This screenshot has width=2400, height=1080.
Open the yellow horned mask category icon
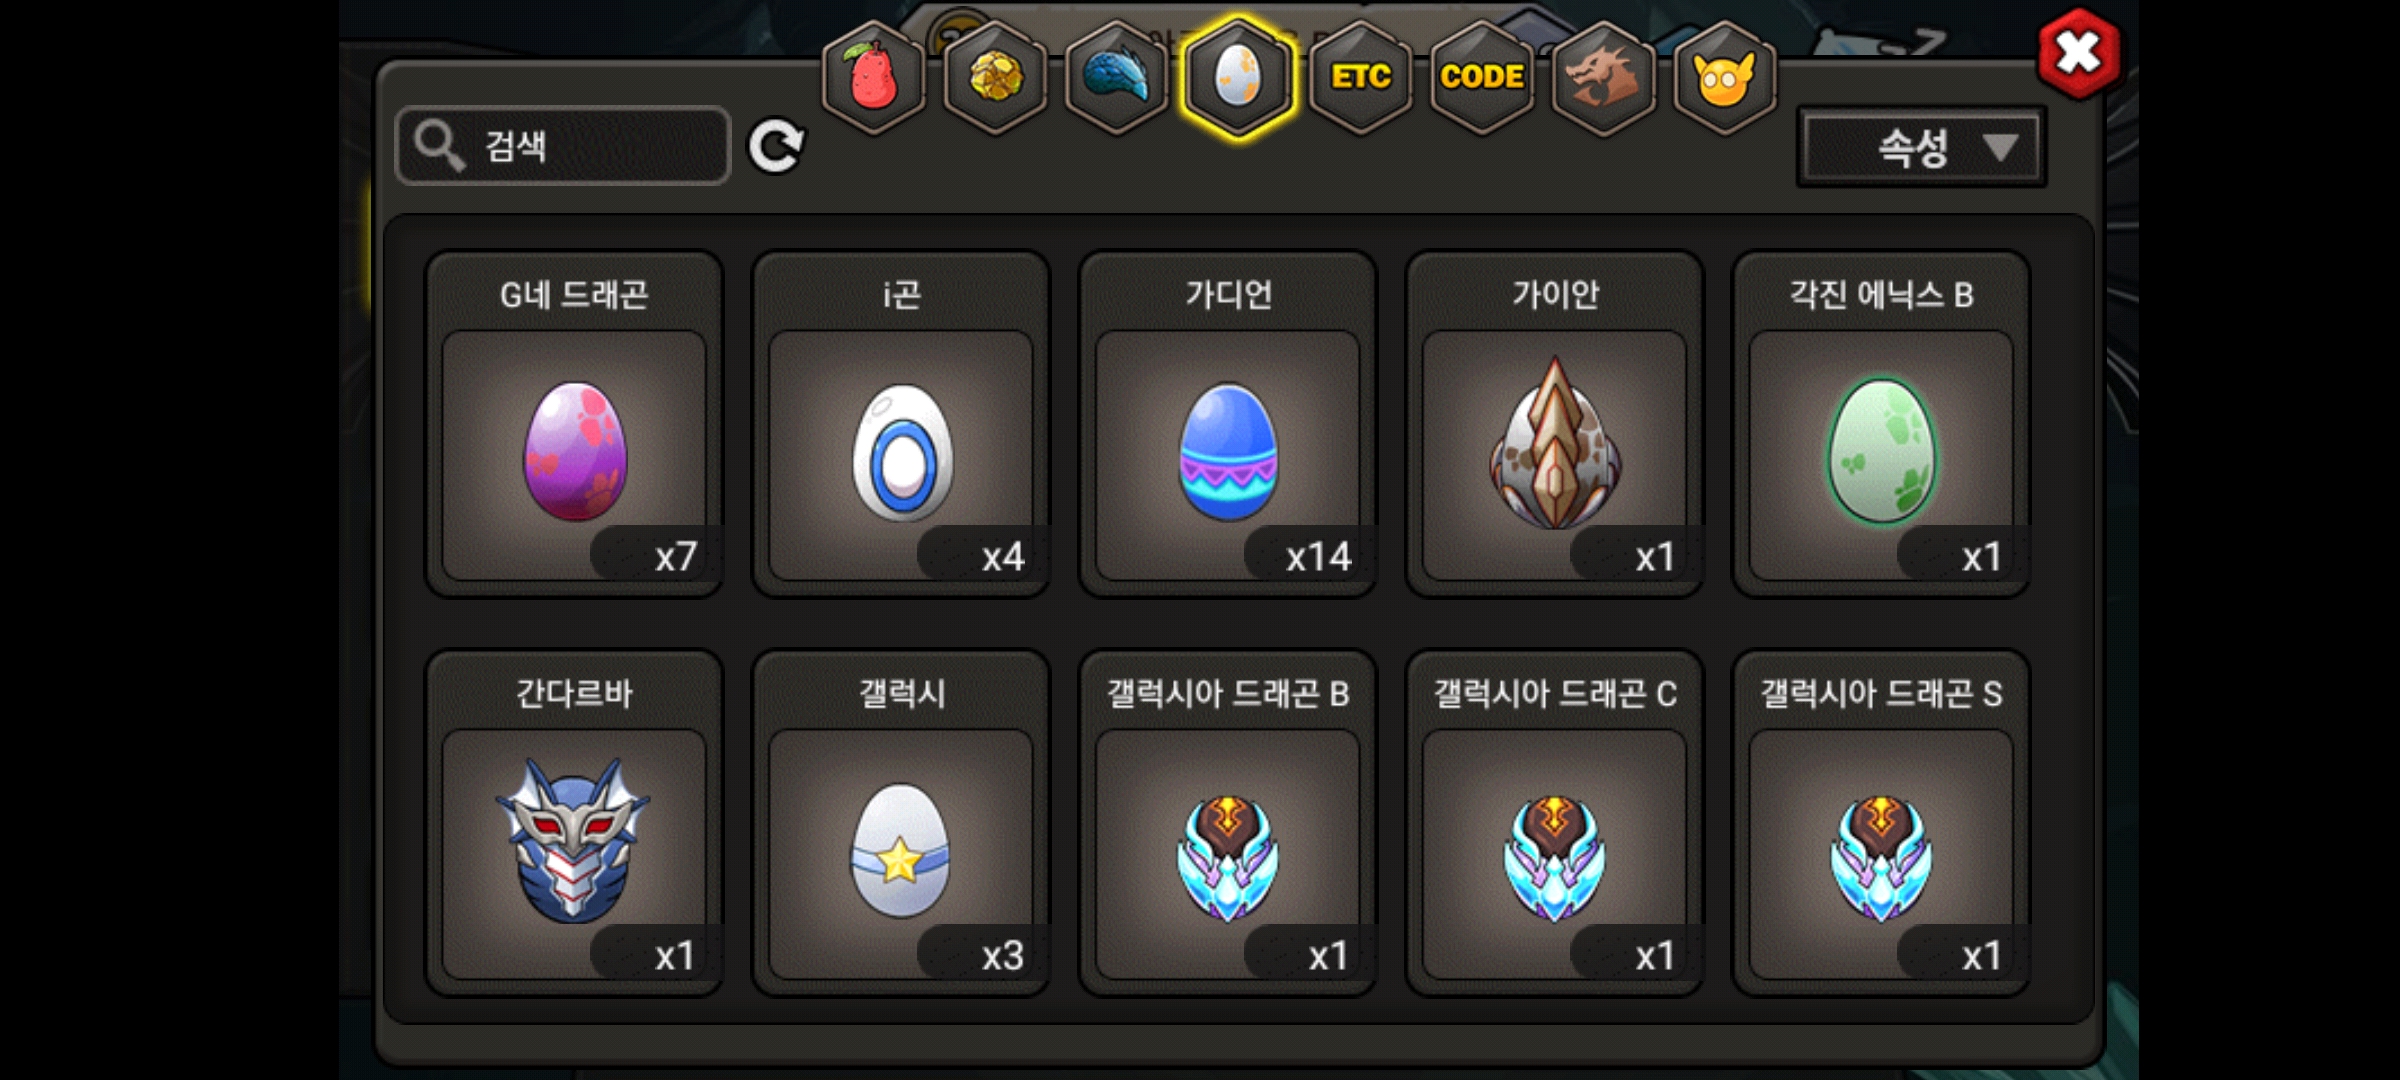(x=1724, y=77)
